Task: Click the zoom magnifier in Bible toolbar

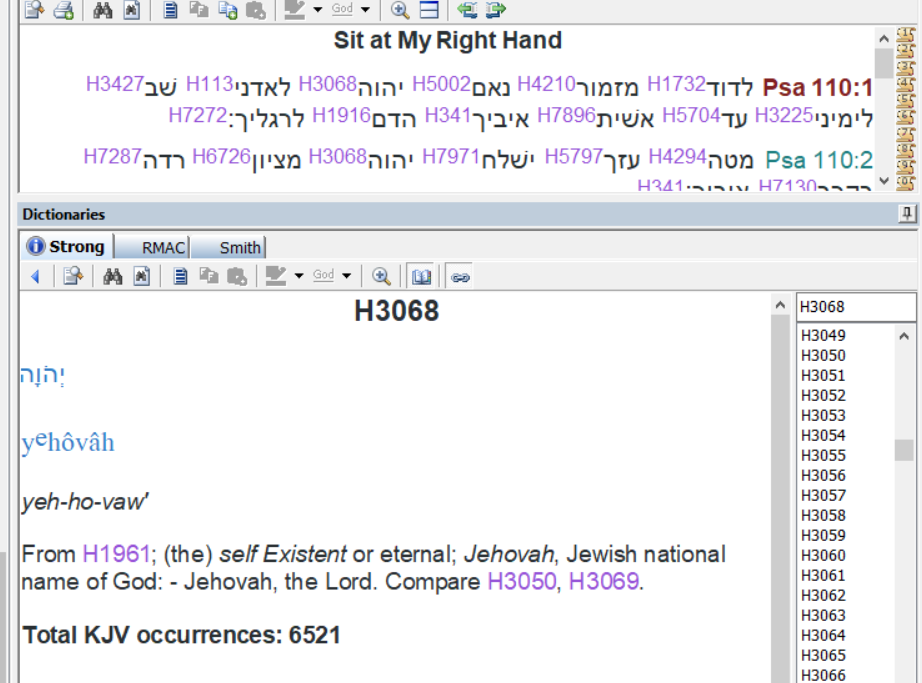Action: coord(400,10)
